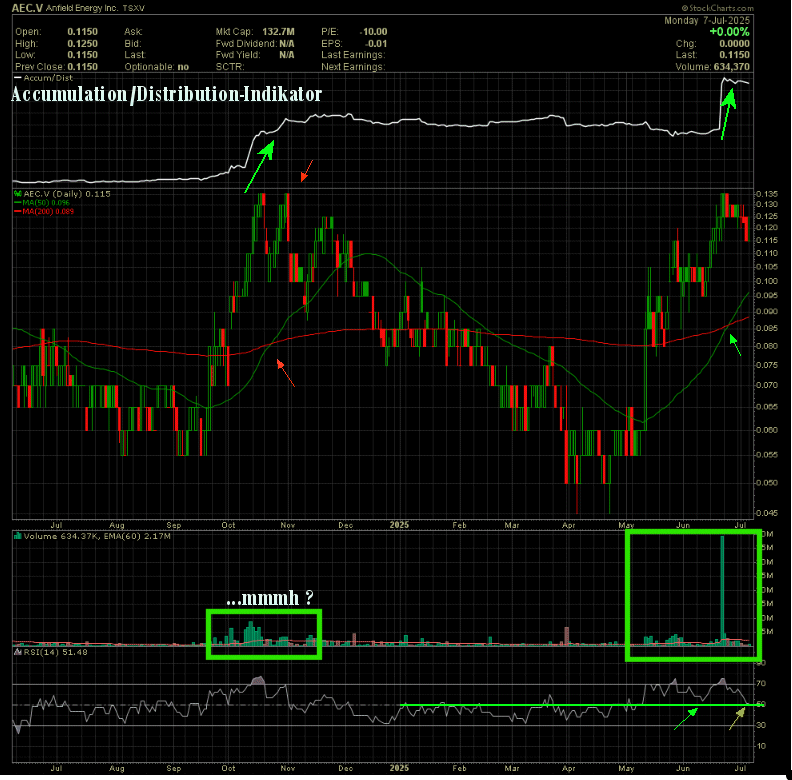Click the 0.070 price axis label
Viewport: 792px width, 780px height.
coord(767,385)
